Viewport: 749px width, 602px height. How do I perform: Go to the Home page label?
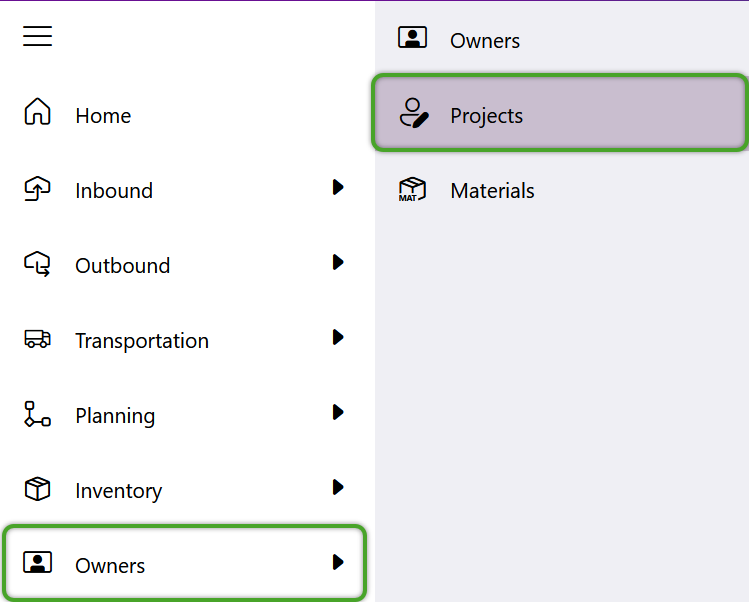click(103, 116)
